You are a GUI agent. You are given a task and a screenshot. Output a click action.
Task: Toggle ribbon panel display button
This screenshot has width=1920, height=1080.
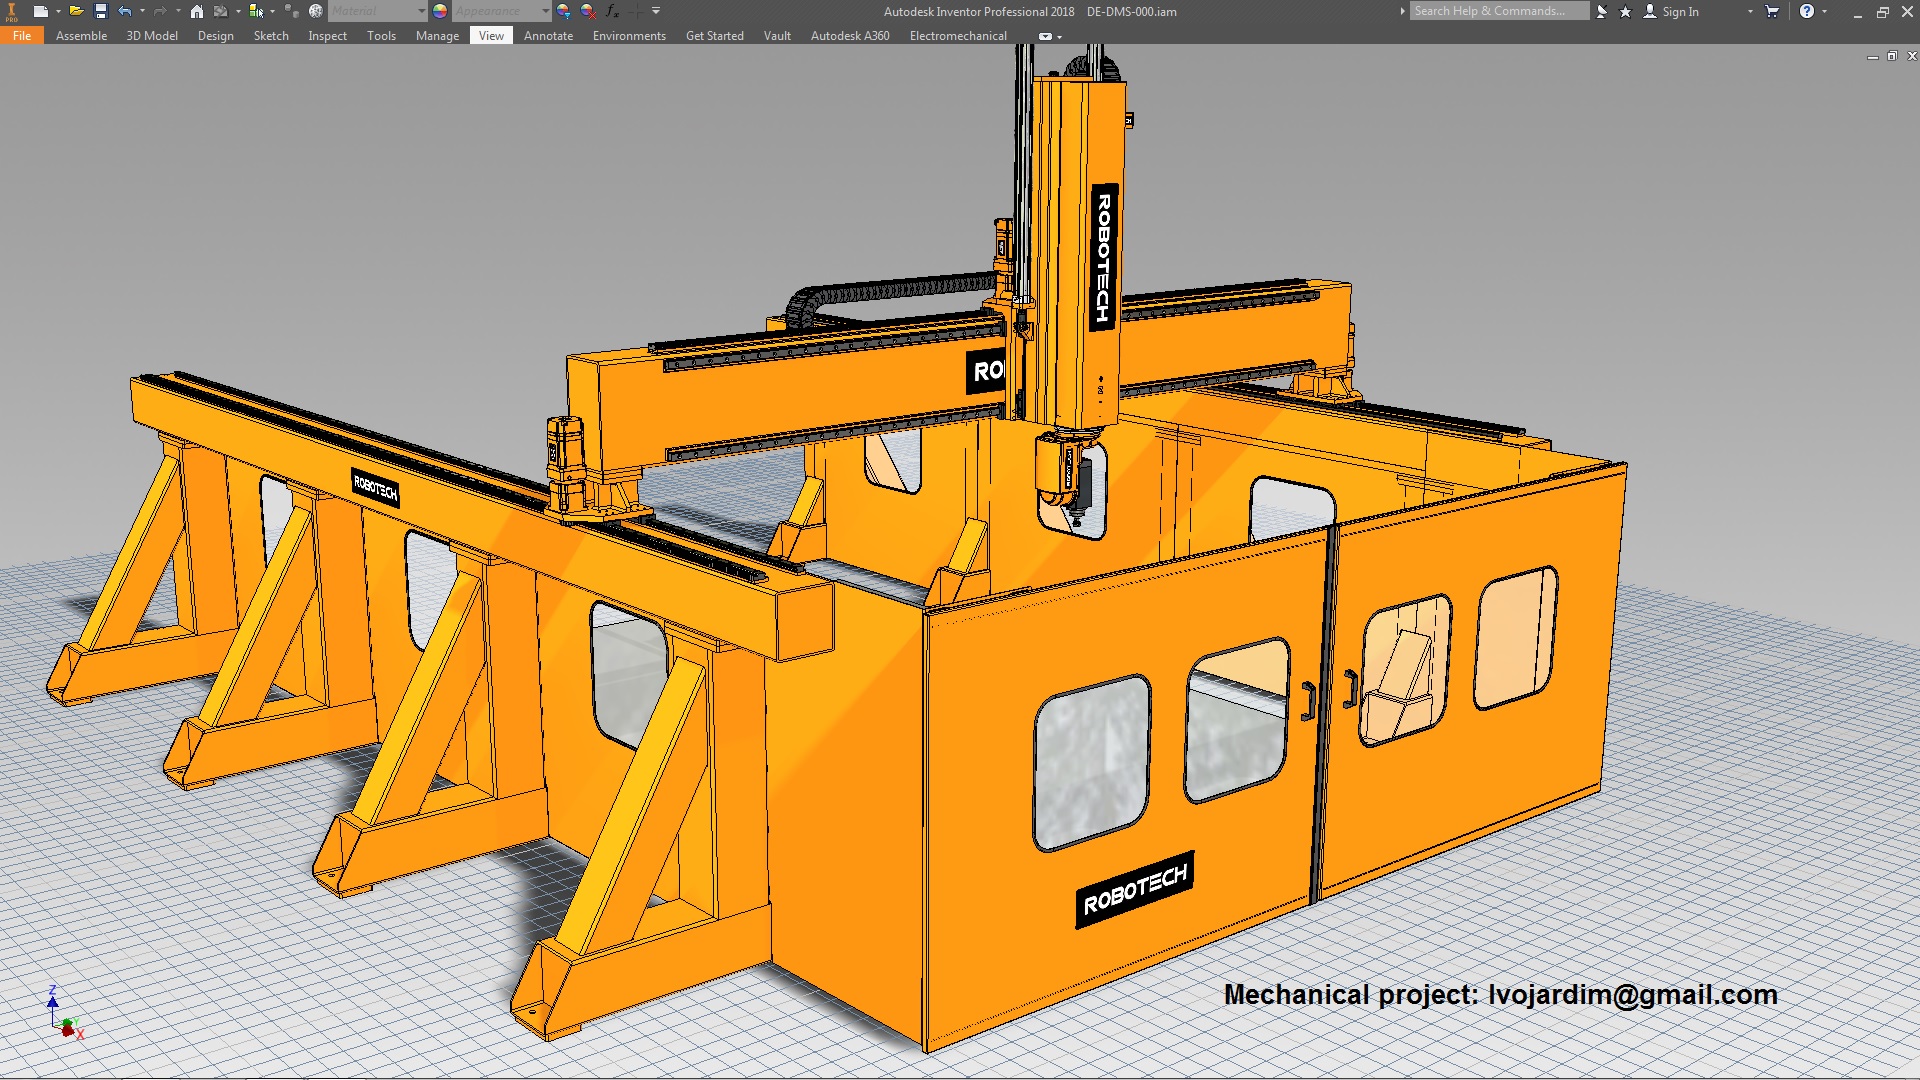pos(1045,36)
